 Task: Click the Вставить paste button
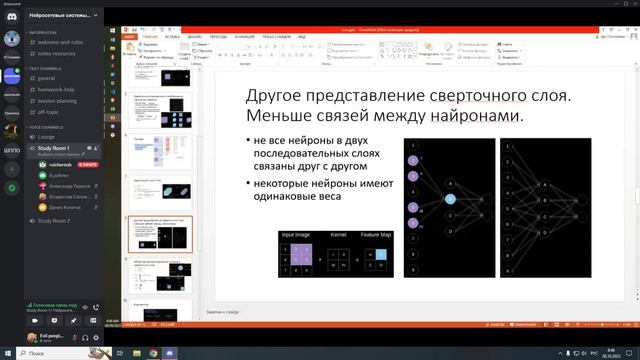[x=129, y=50]
